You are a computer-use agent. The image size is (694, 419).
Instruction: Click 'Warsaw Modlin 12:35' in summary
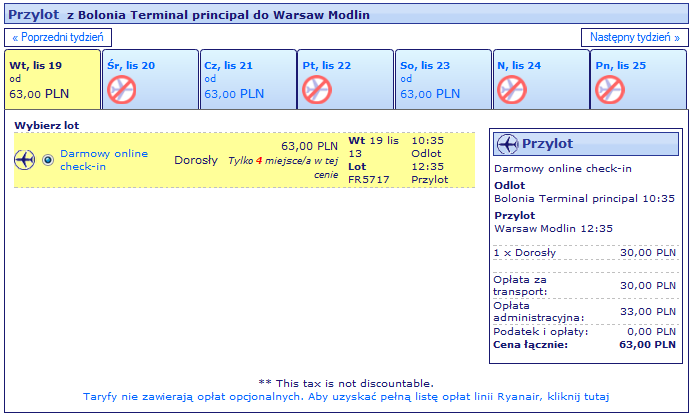(x=554, y=229)
